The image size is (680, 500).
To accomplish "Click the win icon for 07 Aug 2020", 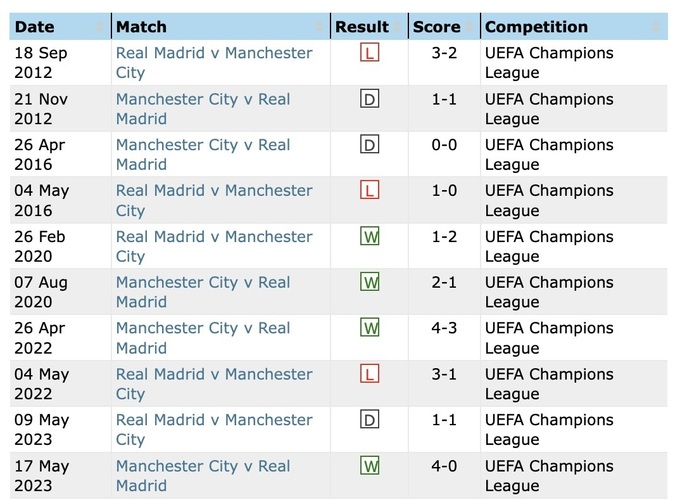I will coord(370,282).
